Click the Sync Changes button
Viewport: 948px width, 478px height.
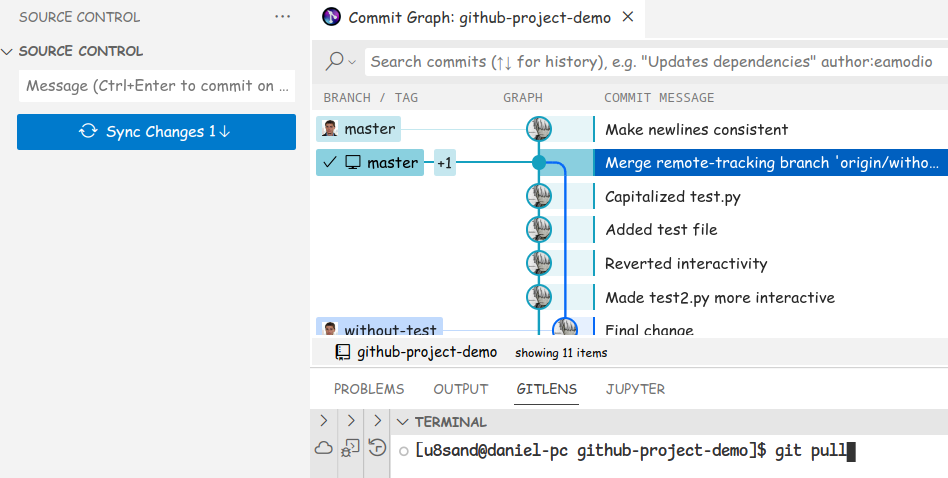(156, 132)
